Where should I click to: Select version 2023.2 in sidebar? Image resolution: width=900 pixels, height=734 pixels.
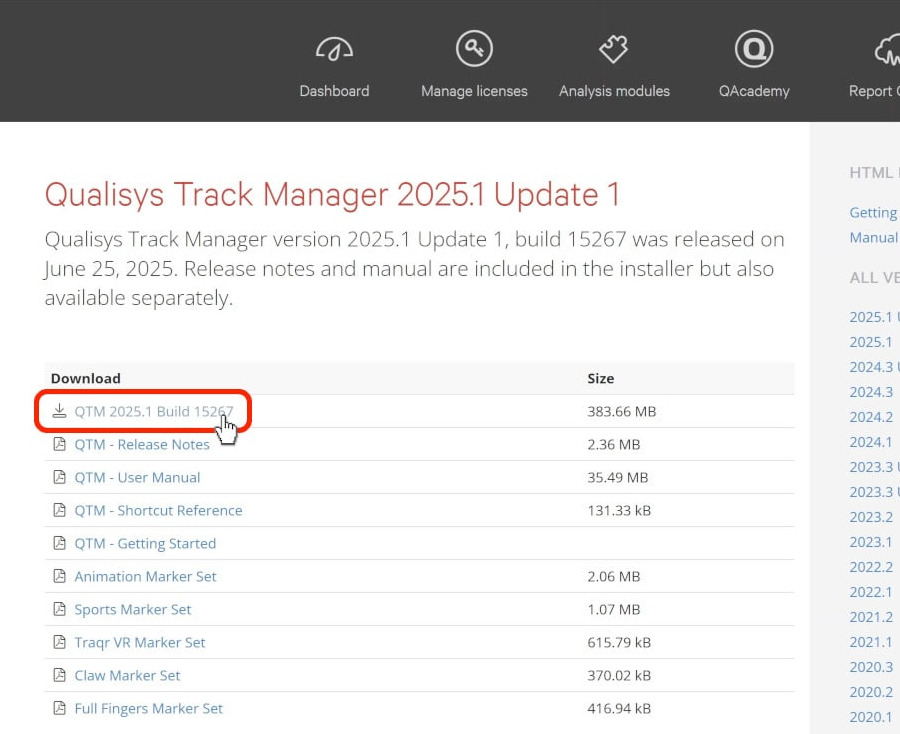pyautogui.click(x=870, y=517)
